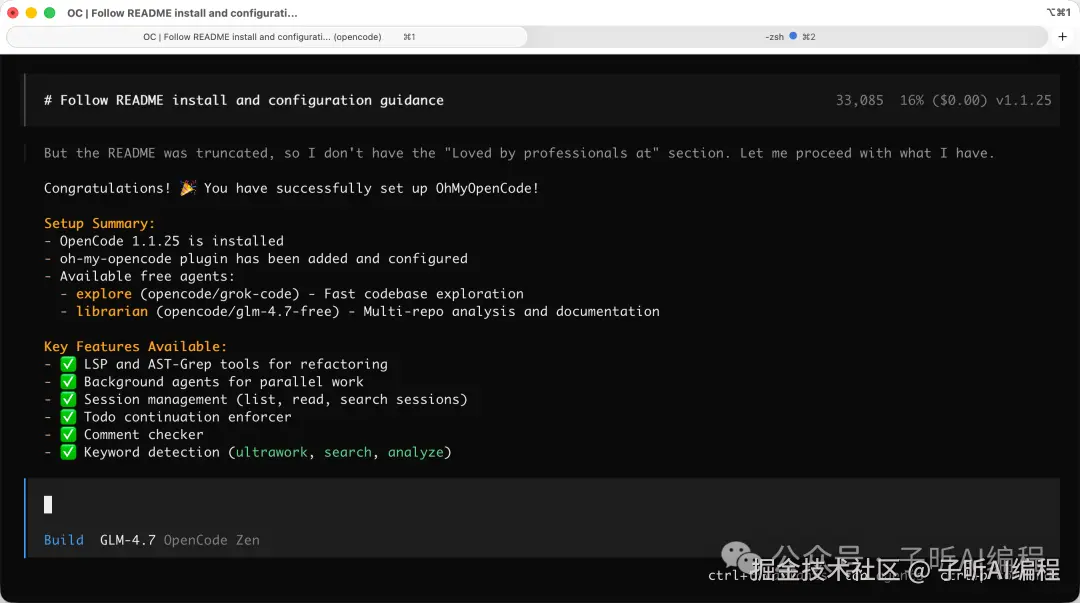The width and height of the screenshot is (1080, 603).
Task: Click the green check beside Comment checker
Action: pyautogui.click(x=68, y=434)
